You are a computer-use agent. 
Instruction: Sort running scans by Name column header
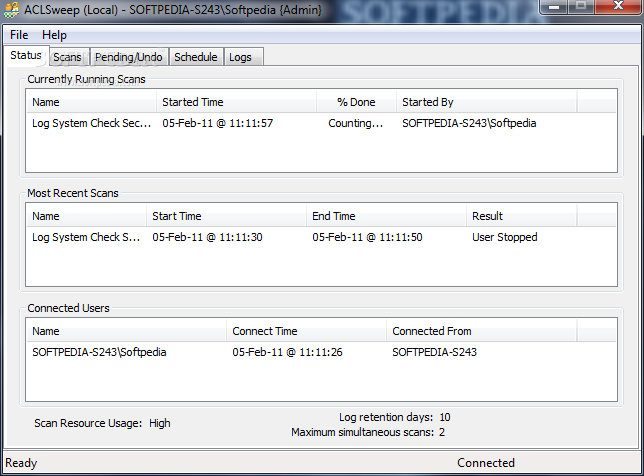coord(91,102)
